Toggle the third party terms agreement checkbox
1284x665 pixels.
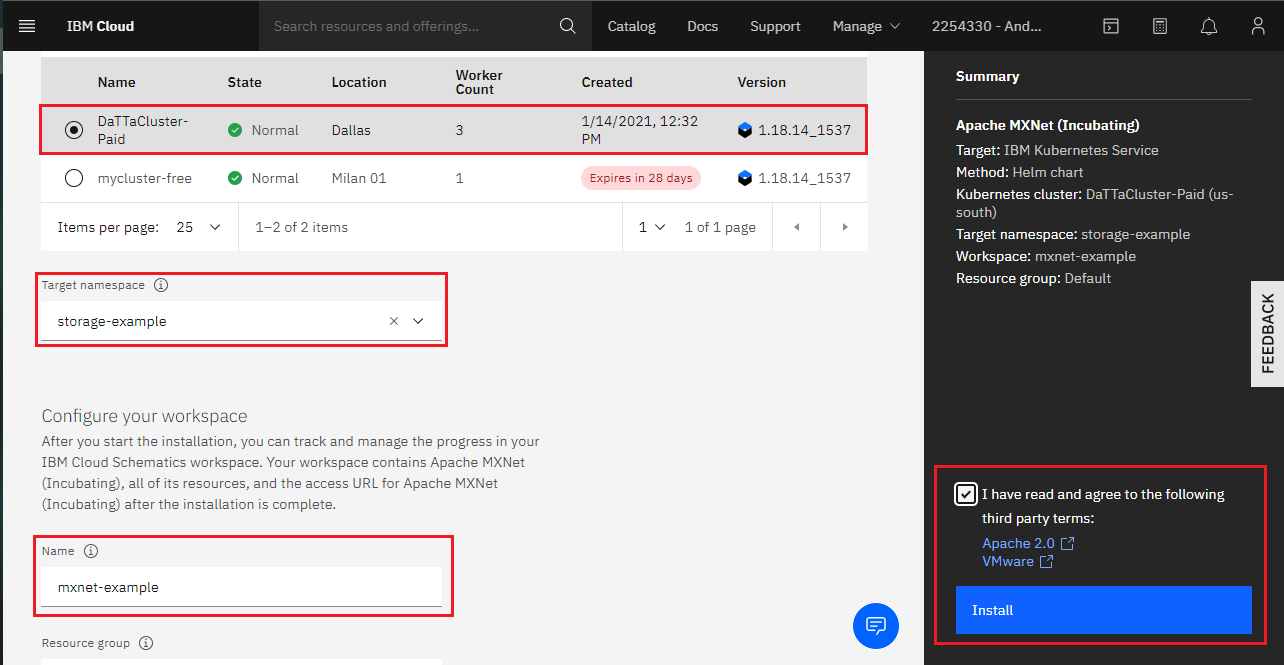pyautogui.click(x=965, y=494)
